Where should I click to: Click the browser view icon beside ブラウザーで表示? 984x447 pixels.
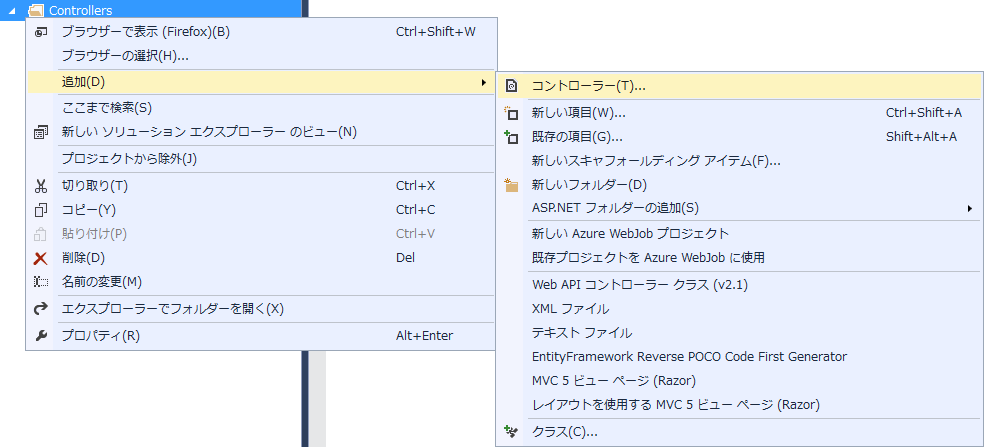(x=41, y=32)
